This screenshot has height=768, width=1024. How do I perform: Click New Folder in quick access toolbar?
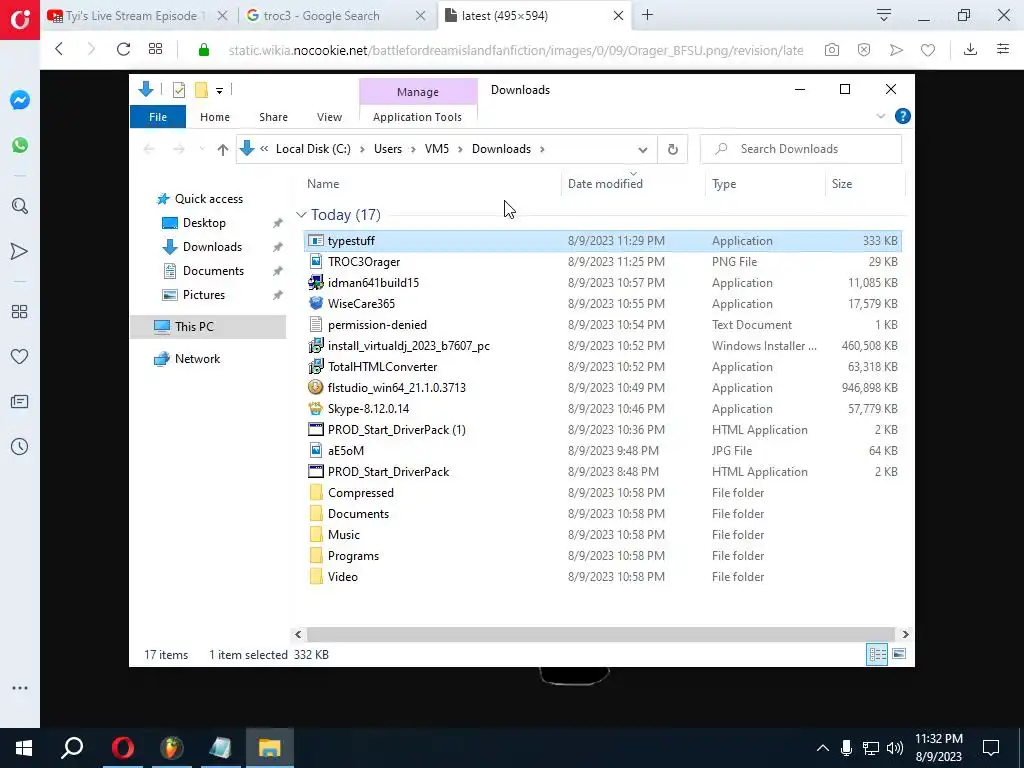pyautogui.click(x=201, y=90)
